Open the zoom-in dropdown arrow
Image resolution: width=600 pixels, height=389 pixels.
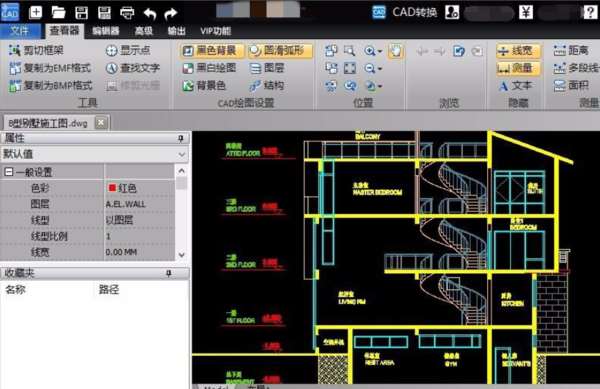click(380, 51)
